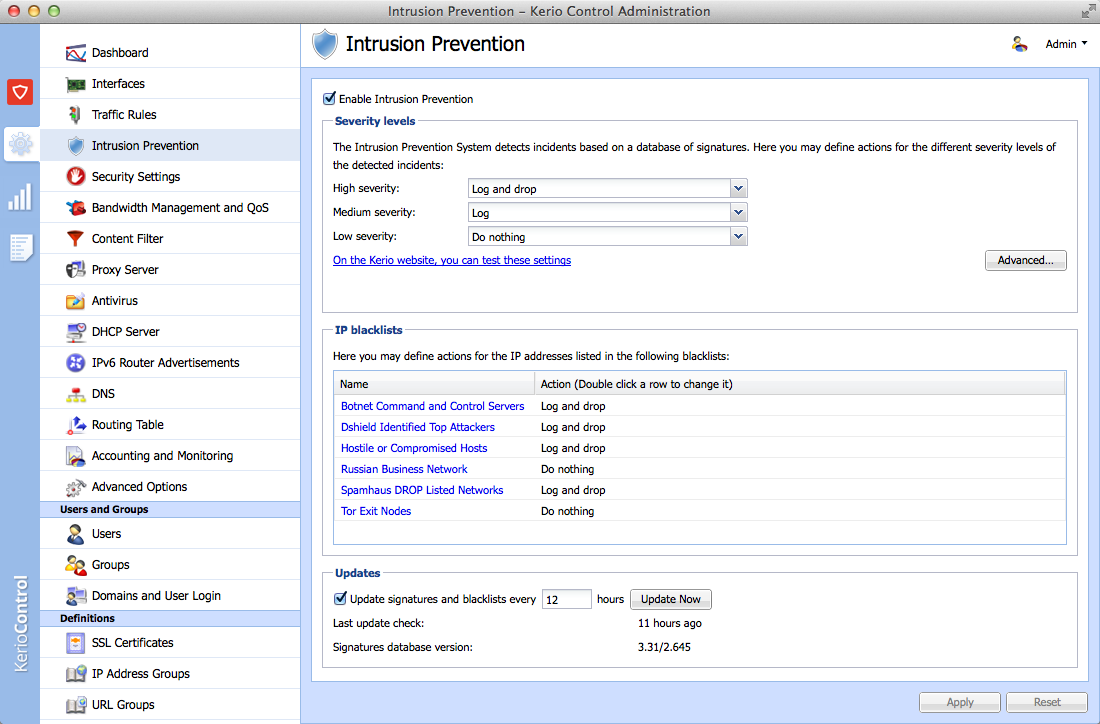Click the Definitions section header

pos(170,618)
